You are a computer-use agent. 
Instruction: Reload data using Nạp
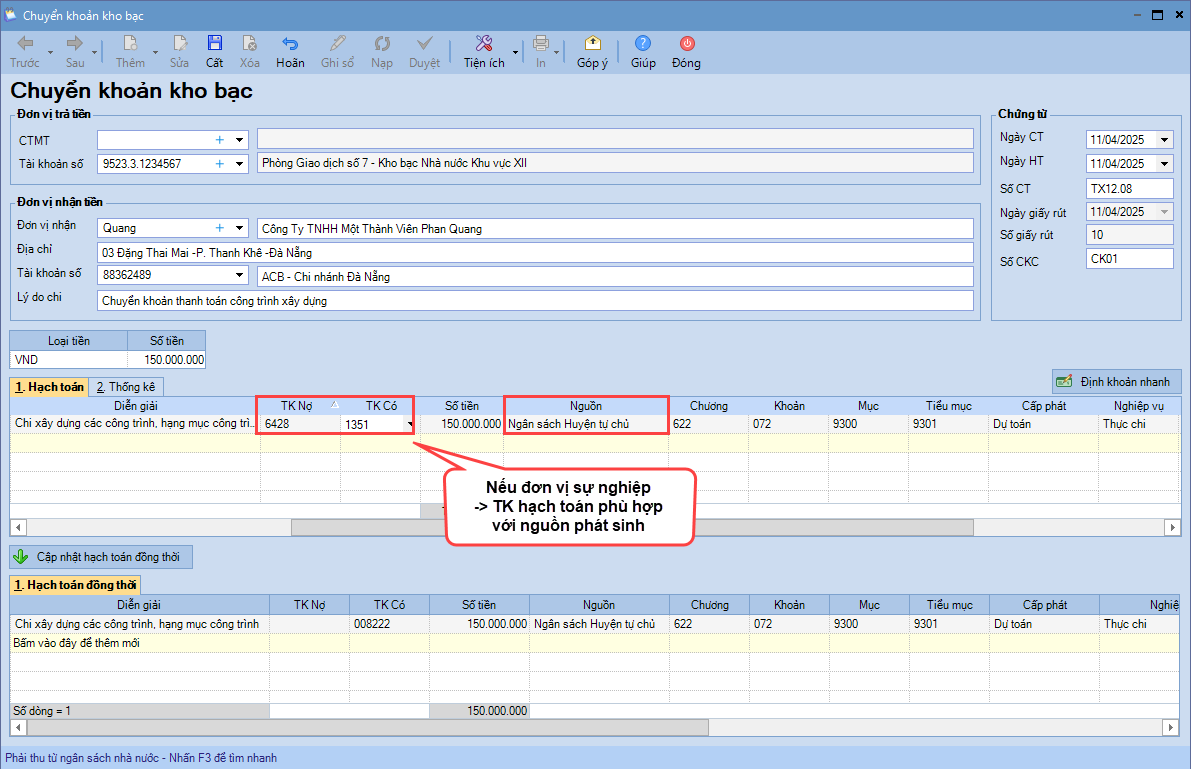click(382, 52)
